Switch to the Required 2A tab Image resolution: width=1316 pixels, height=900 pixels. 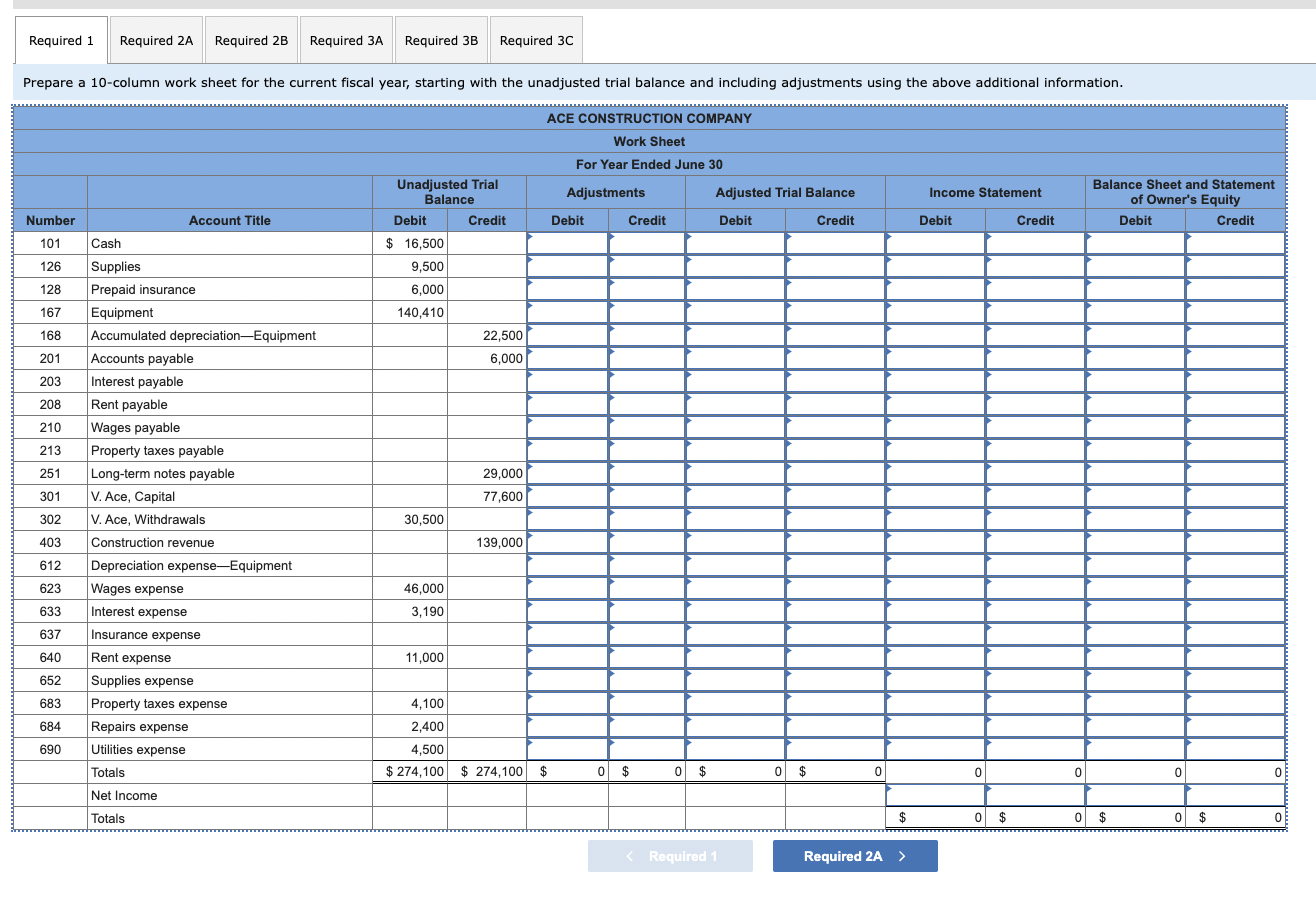[156, 41]
